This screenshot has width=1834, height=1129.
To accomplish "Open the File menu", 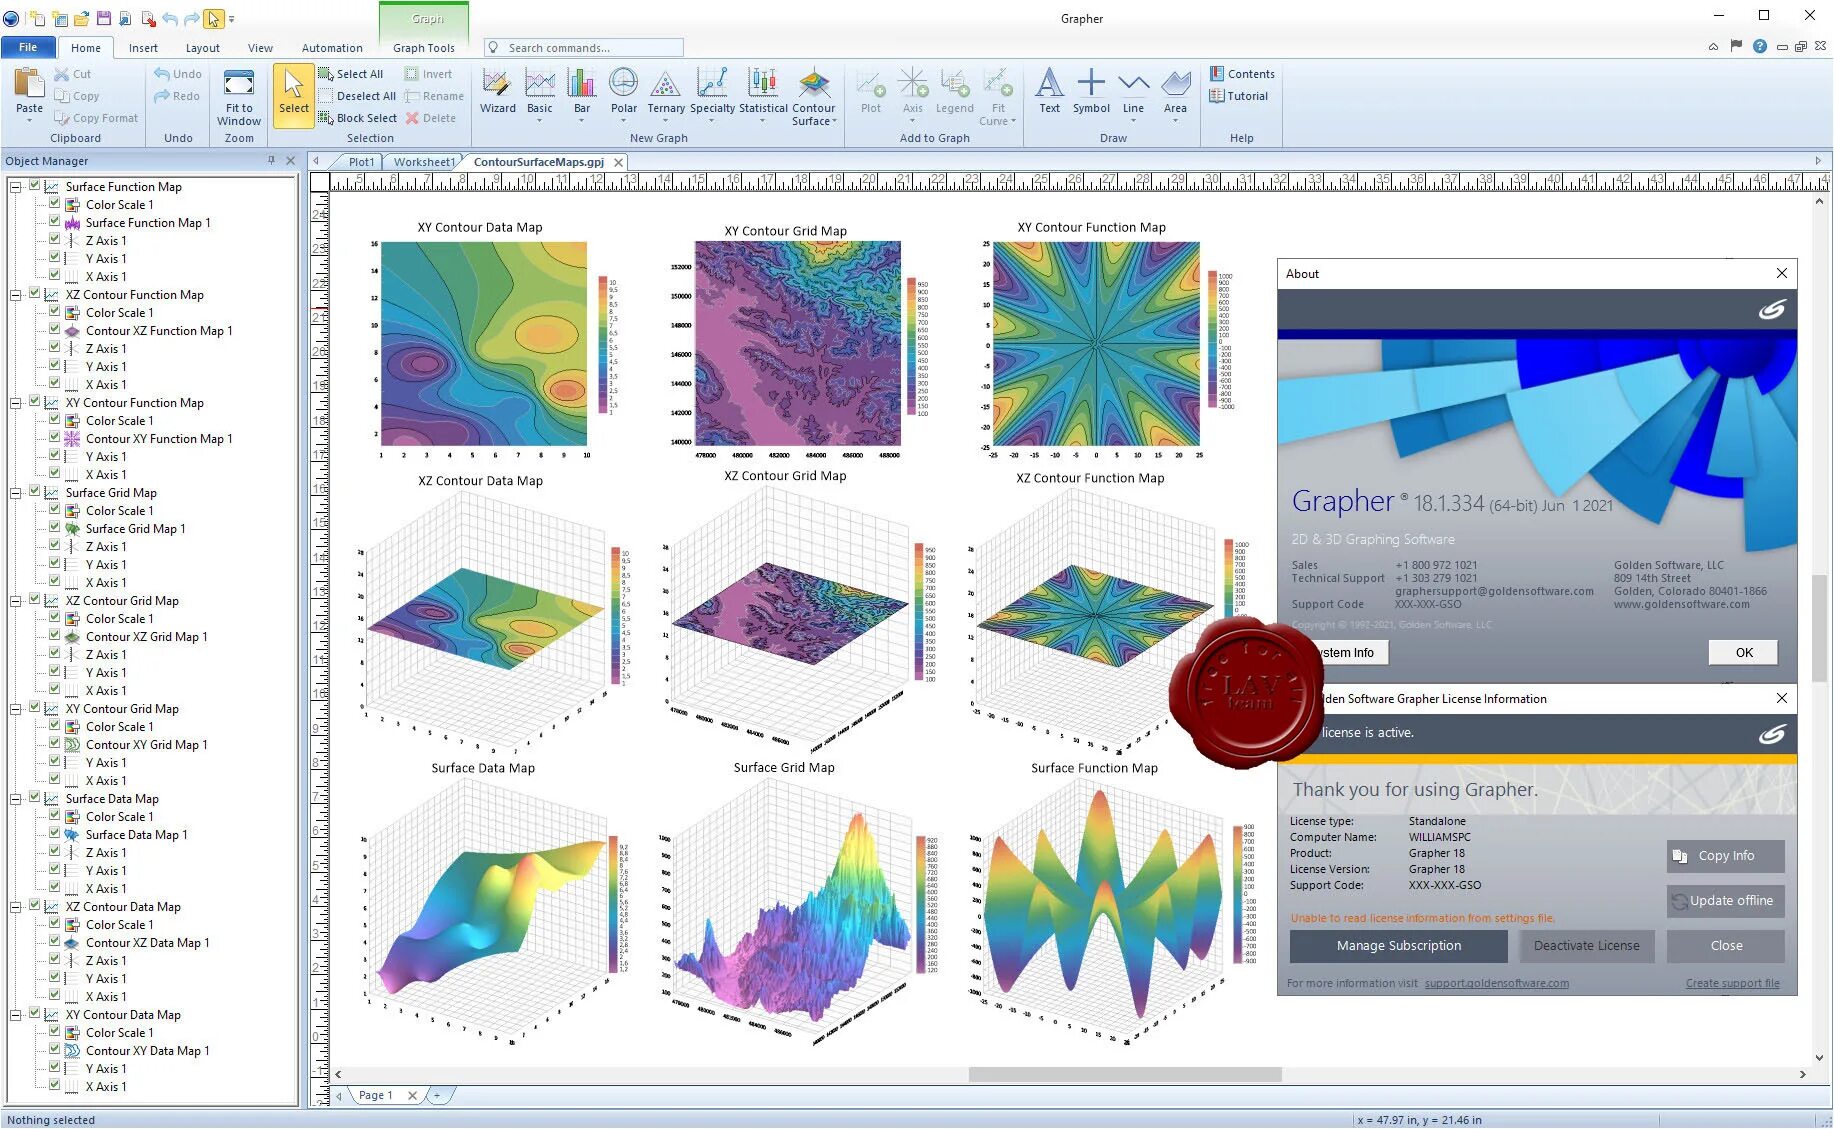I will (28, 47).
